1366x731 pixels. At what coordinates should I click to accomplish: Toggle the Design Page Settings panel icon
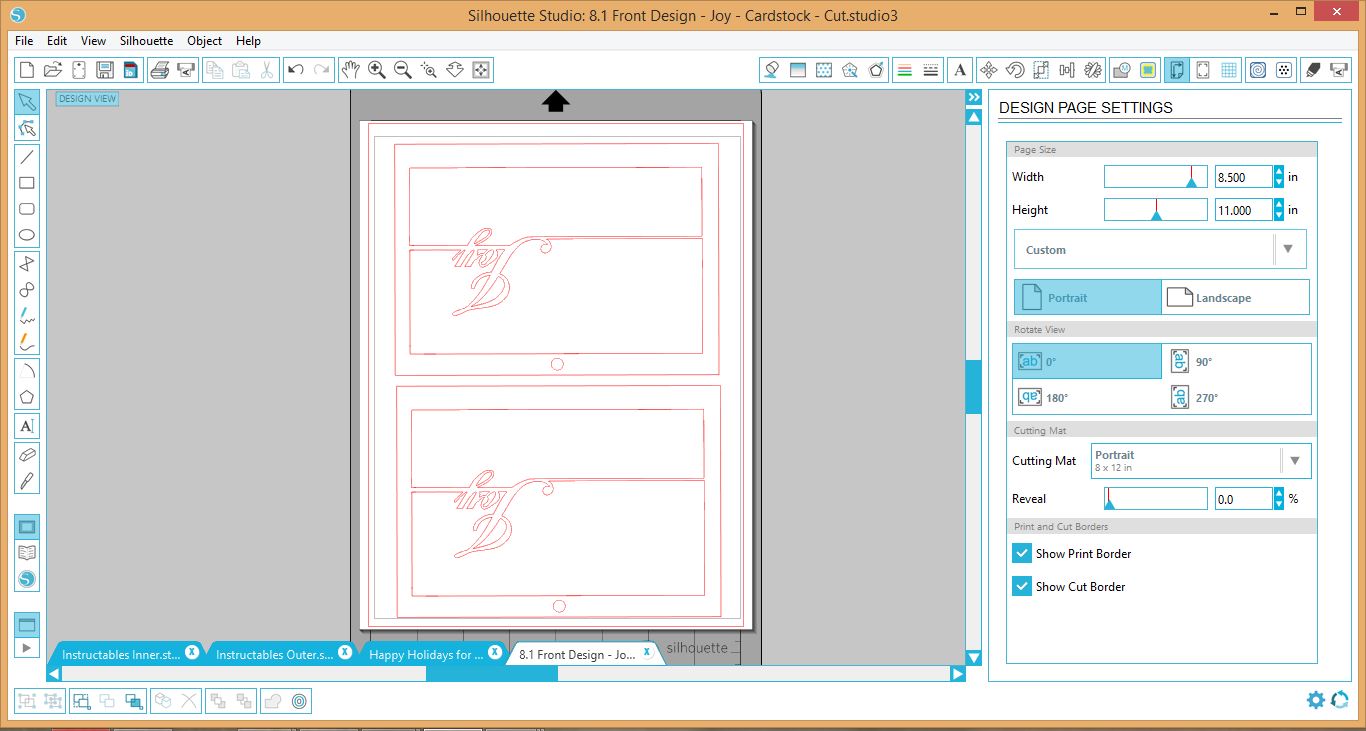click(1177, 70)
